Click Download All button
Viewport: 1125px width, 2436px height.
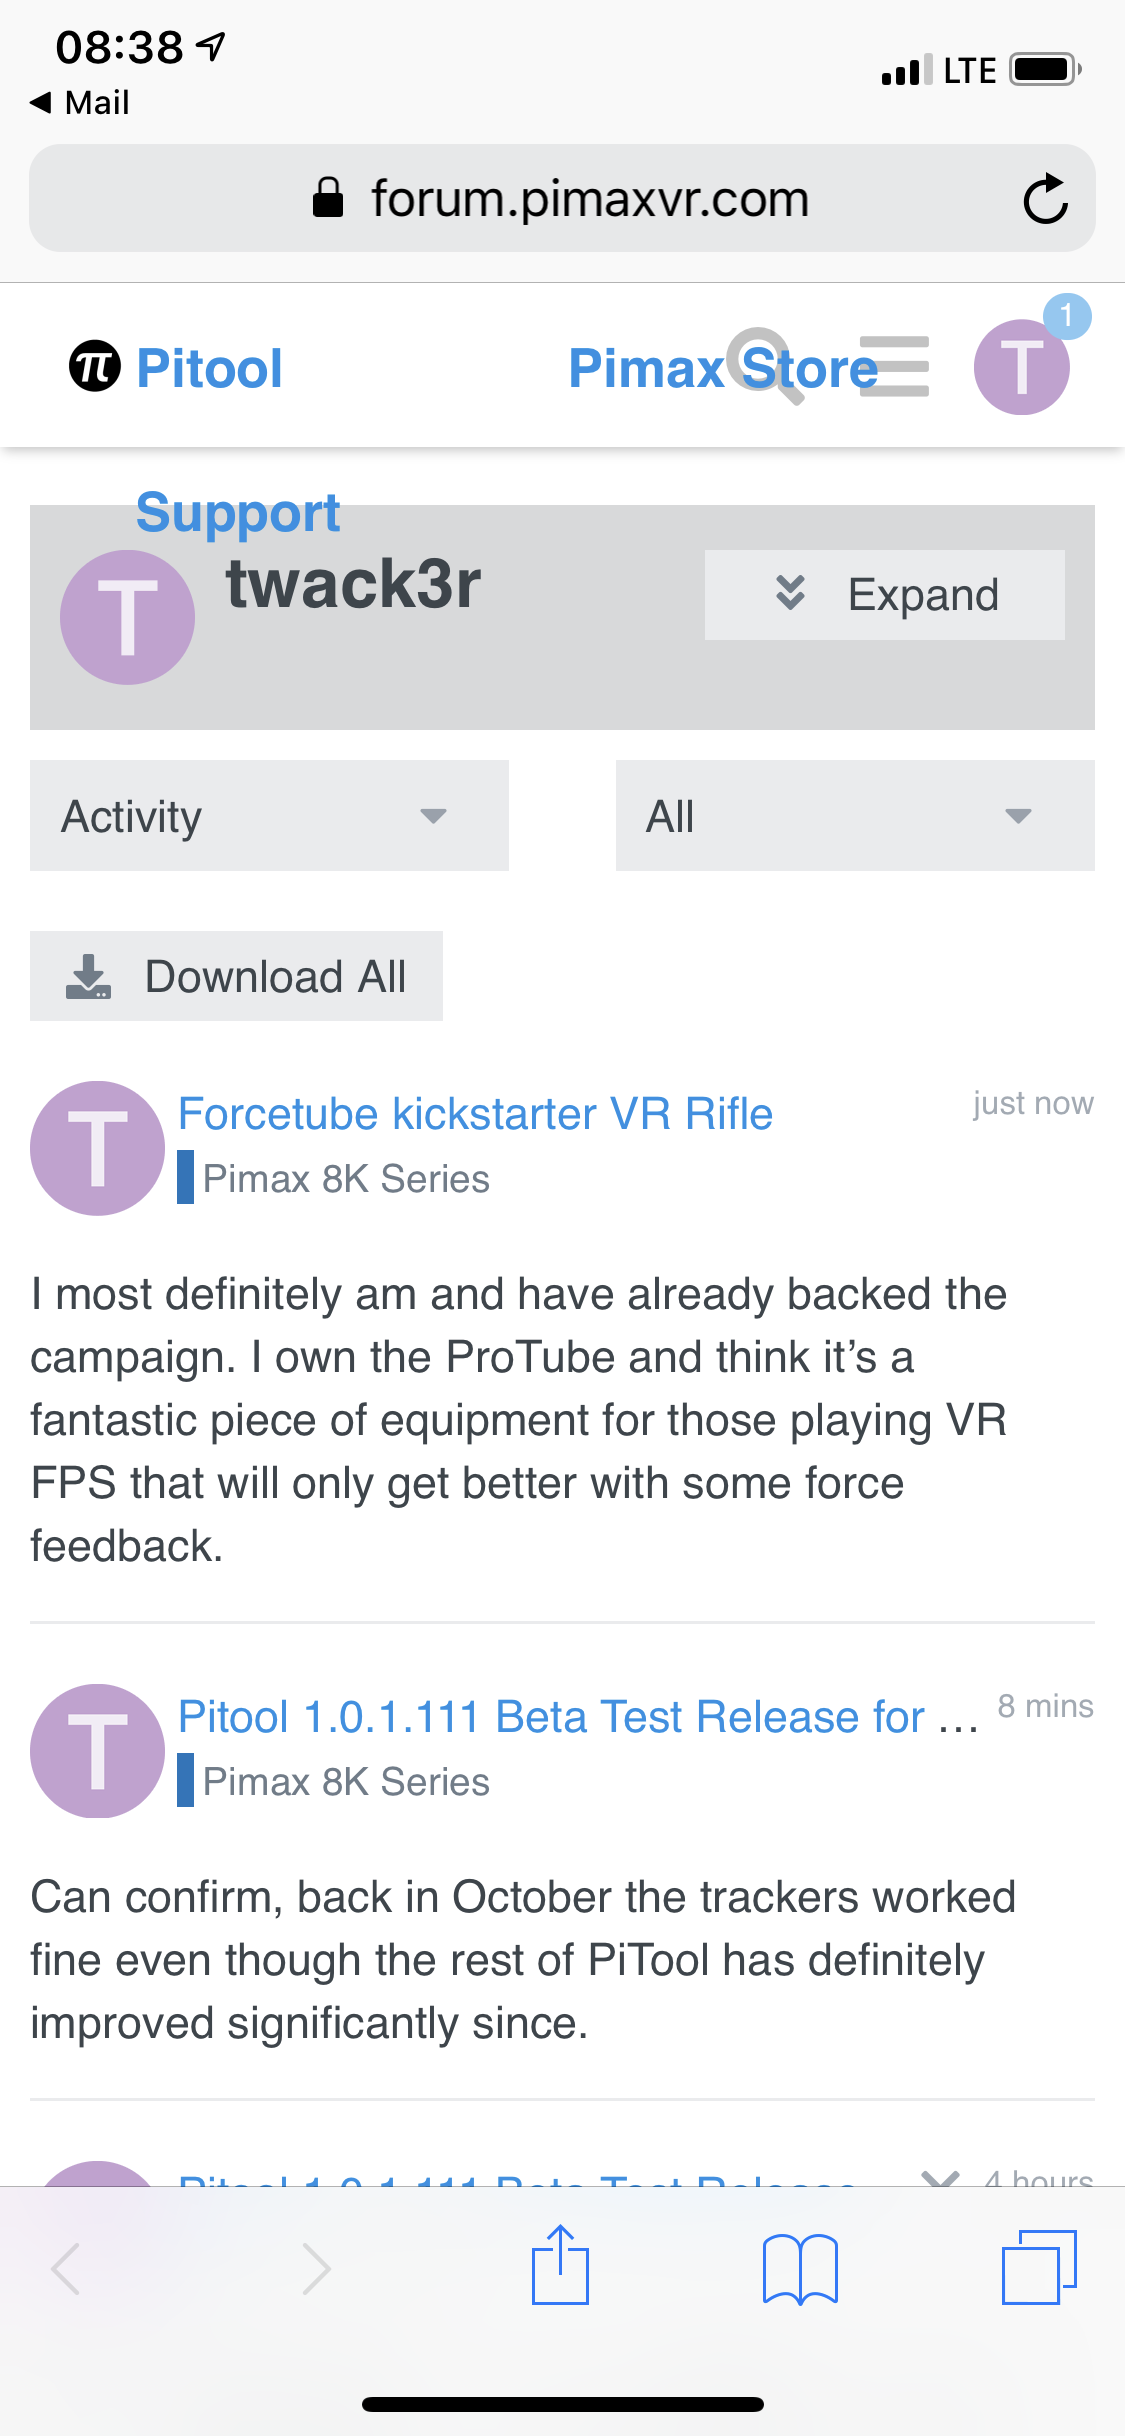236,976
